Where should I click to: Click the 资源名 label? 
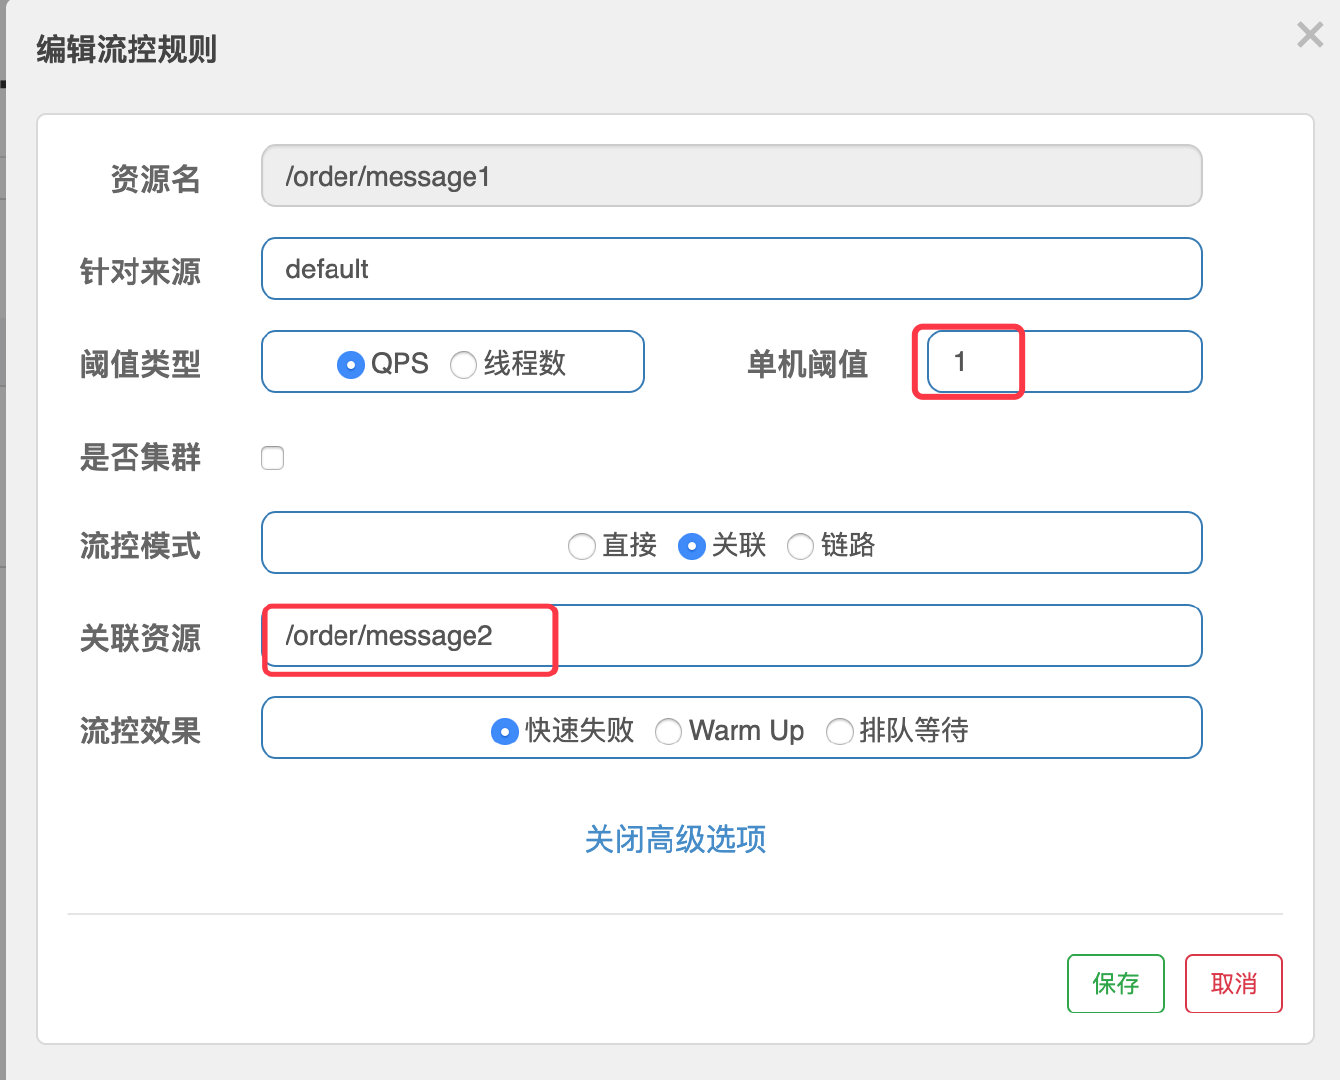pyautogui.click(x=156, y=179)
